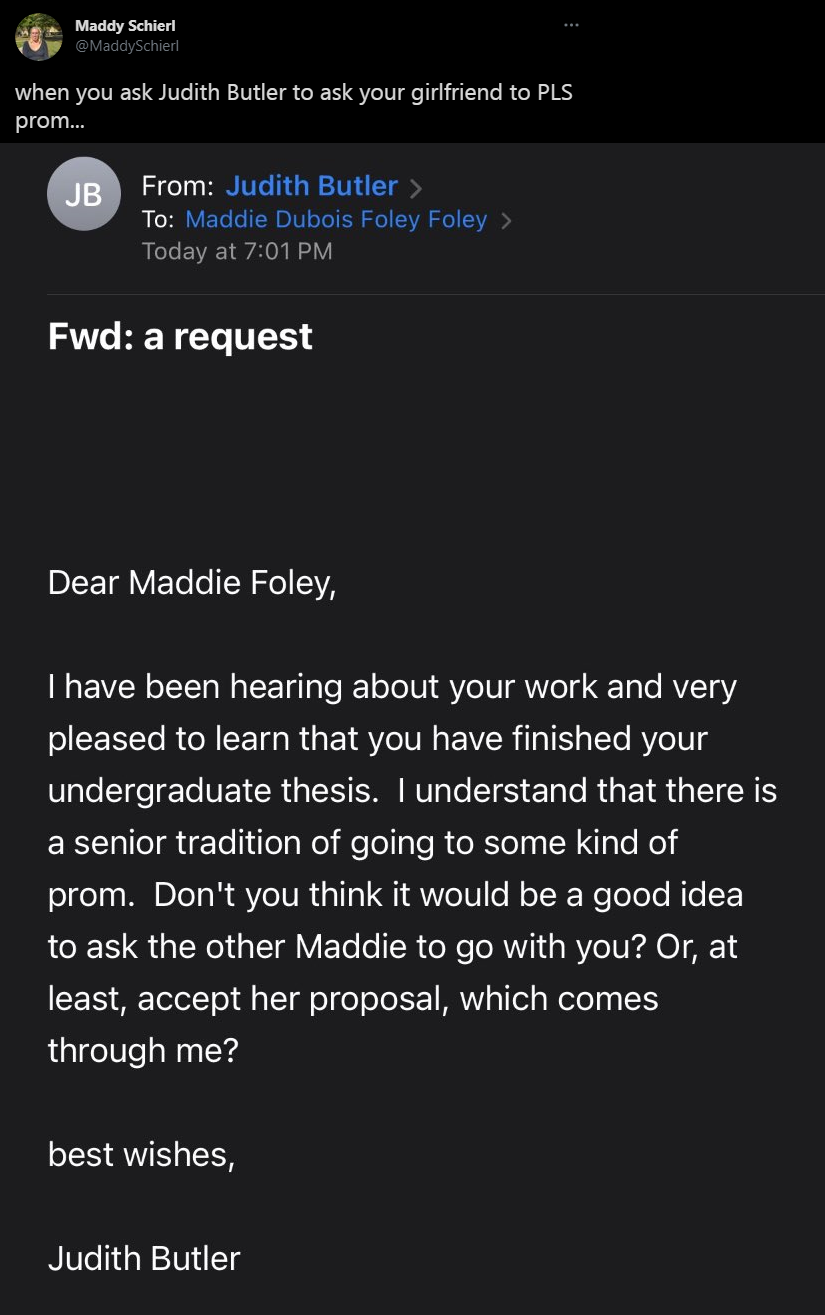The image size is (825, 1315).
Task: Click recipient Maddie Dubois Foley Foley
Action: 336,220
